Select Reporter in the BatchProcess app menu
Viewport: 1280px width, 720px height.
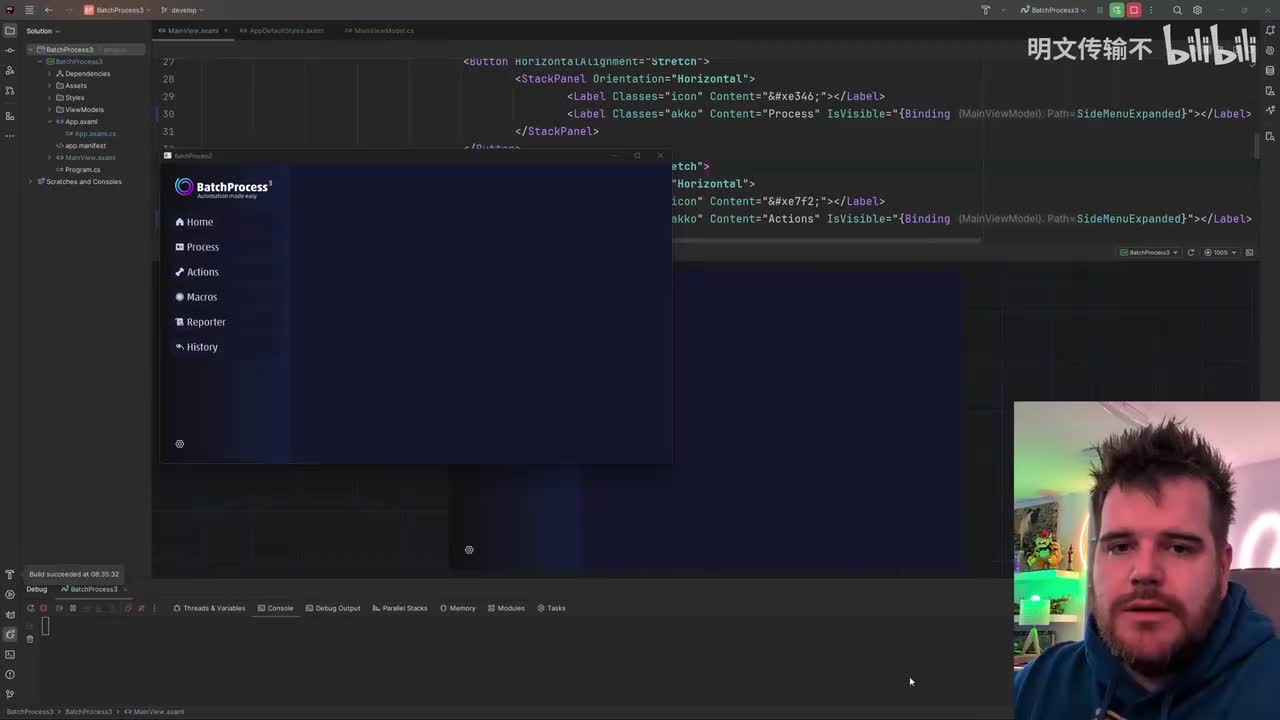tap(200, 322)
